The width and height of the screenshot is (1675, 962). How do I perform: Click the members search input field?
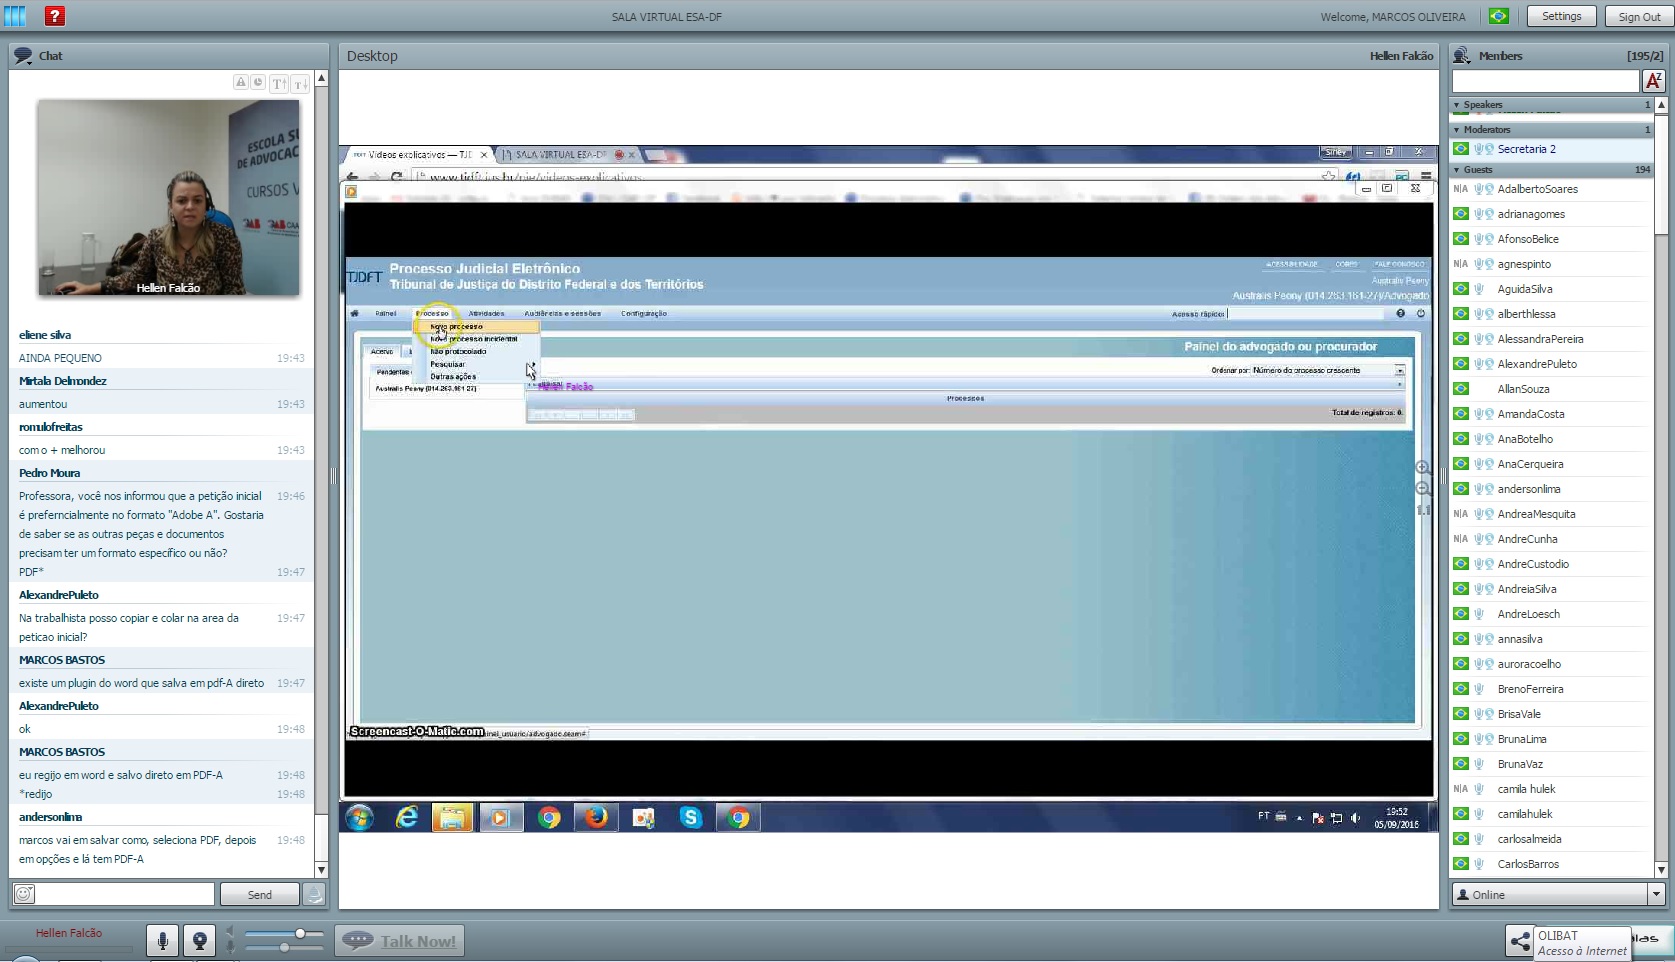click(1544, 81)
